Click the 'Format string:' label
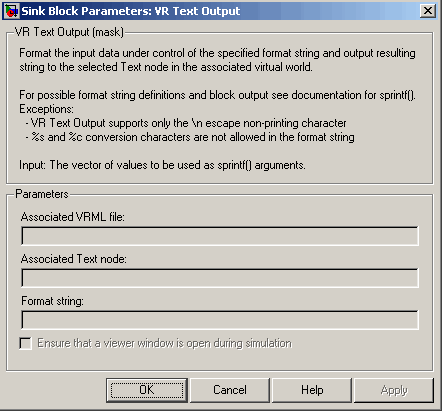Image resolution: width=442 pixels, height=412 pixels. click(52, 301)
